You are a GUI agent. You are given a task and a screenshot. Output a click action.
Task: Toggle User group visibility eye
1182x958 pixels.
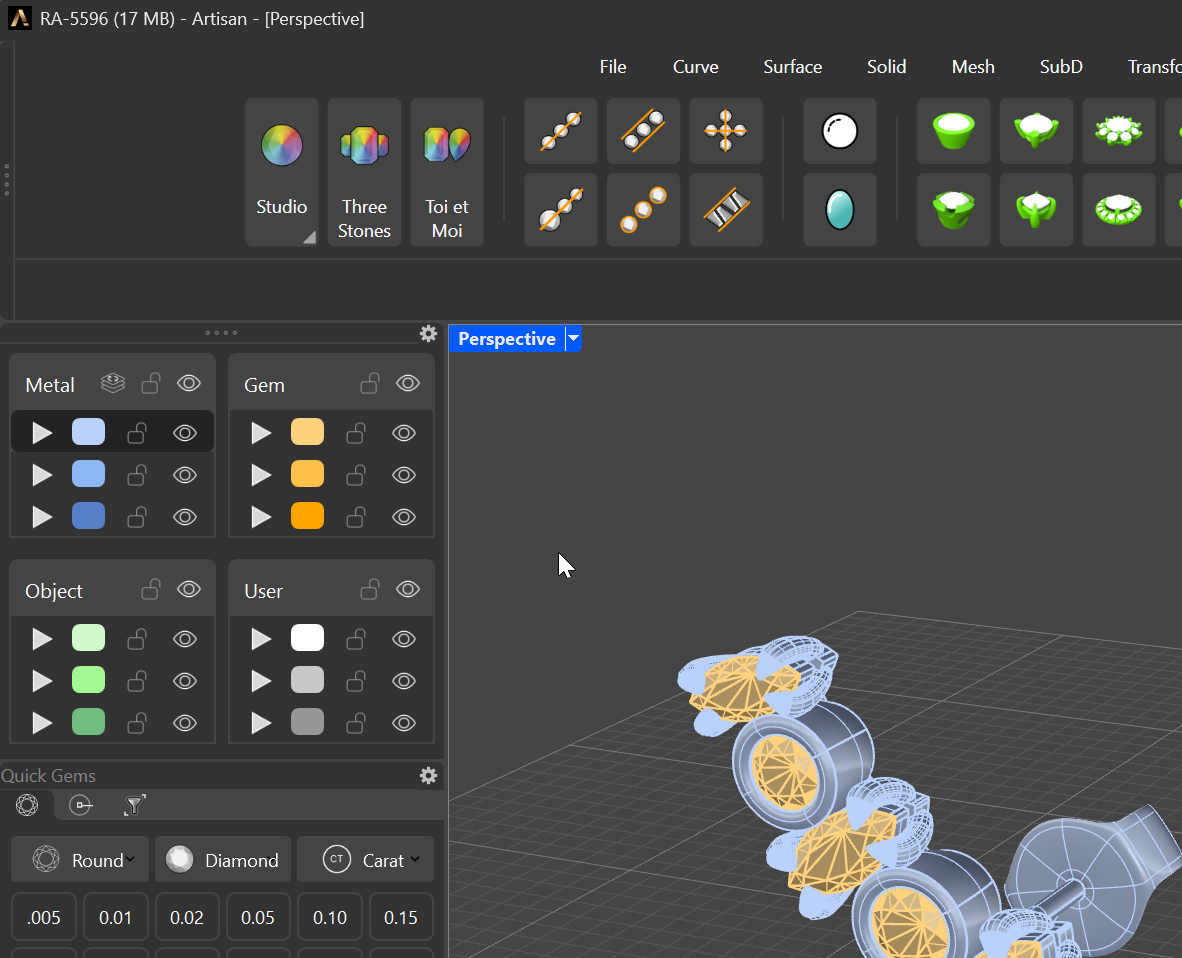pyautogui.click(x=408, y=589)
